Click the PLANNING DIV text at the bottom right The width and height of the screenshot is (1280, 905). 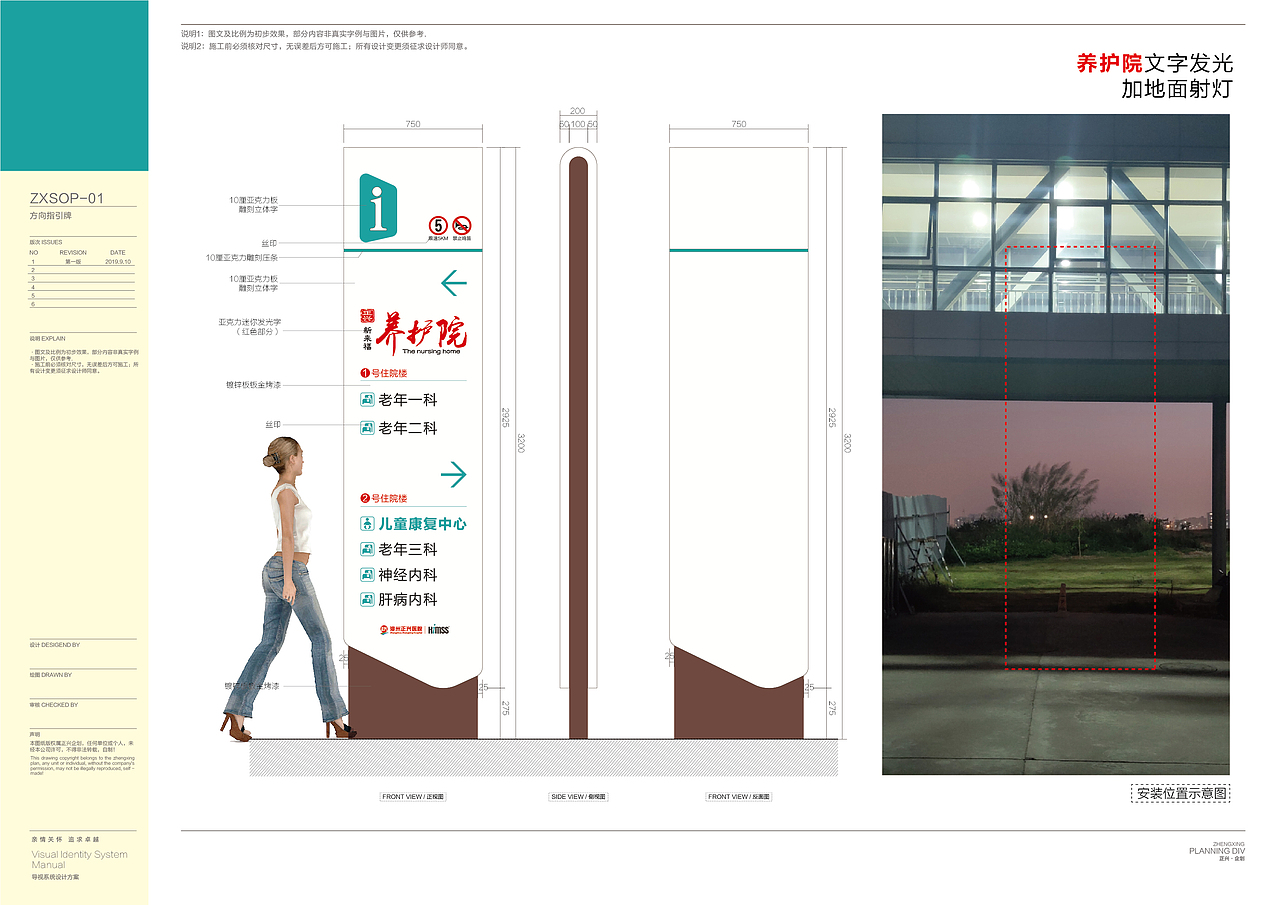[x=1216, y=851]
